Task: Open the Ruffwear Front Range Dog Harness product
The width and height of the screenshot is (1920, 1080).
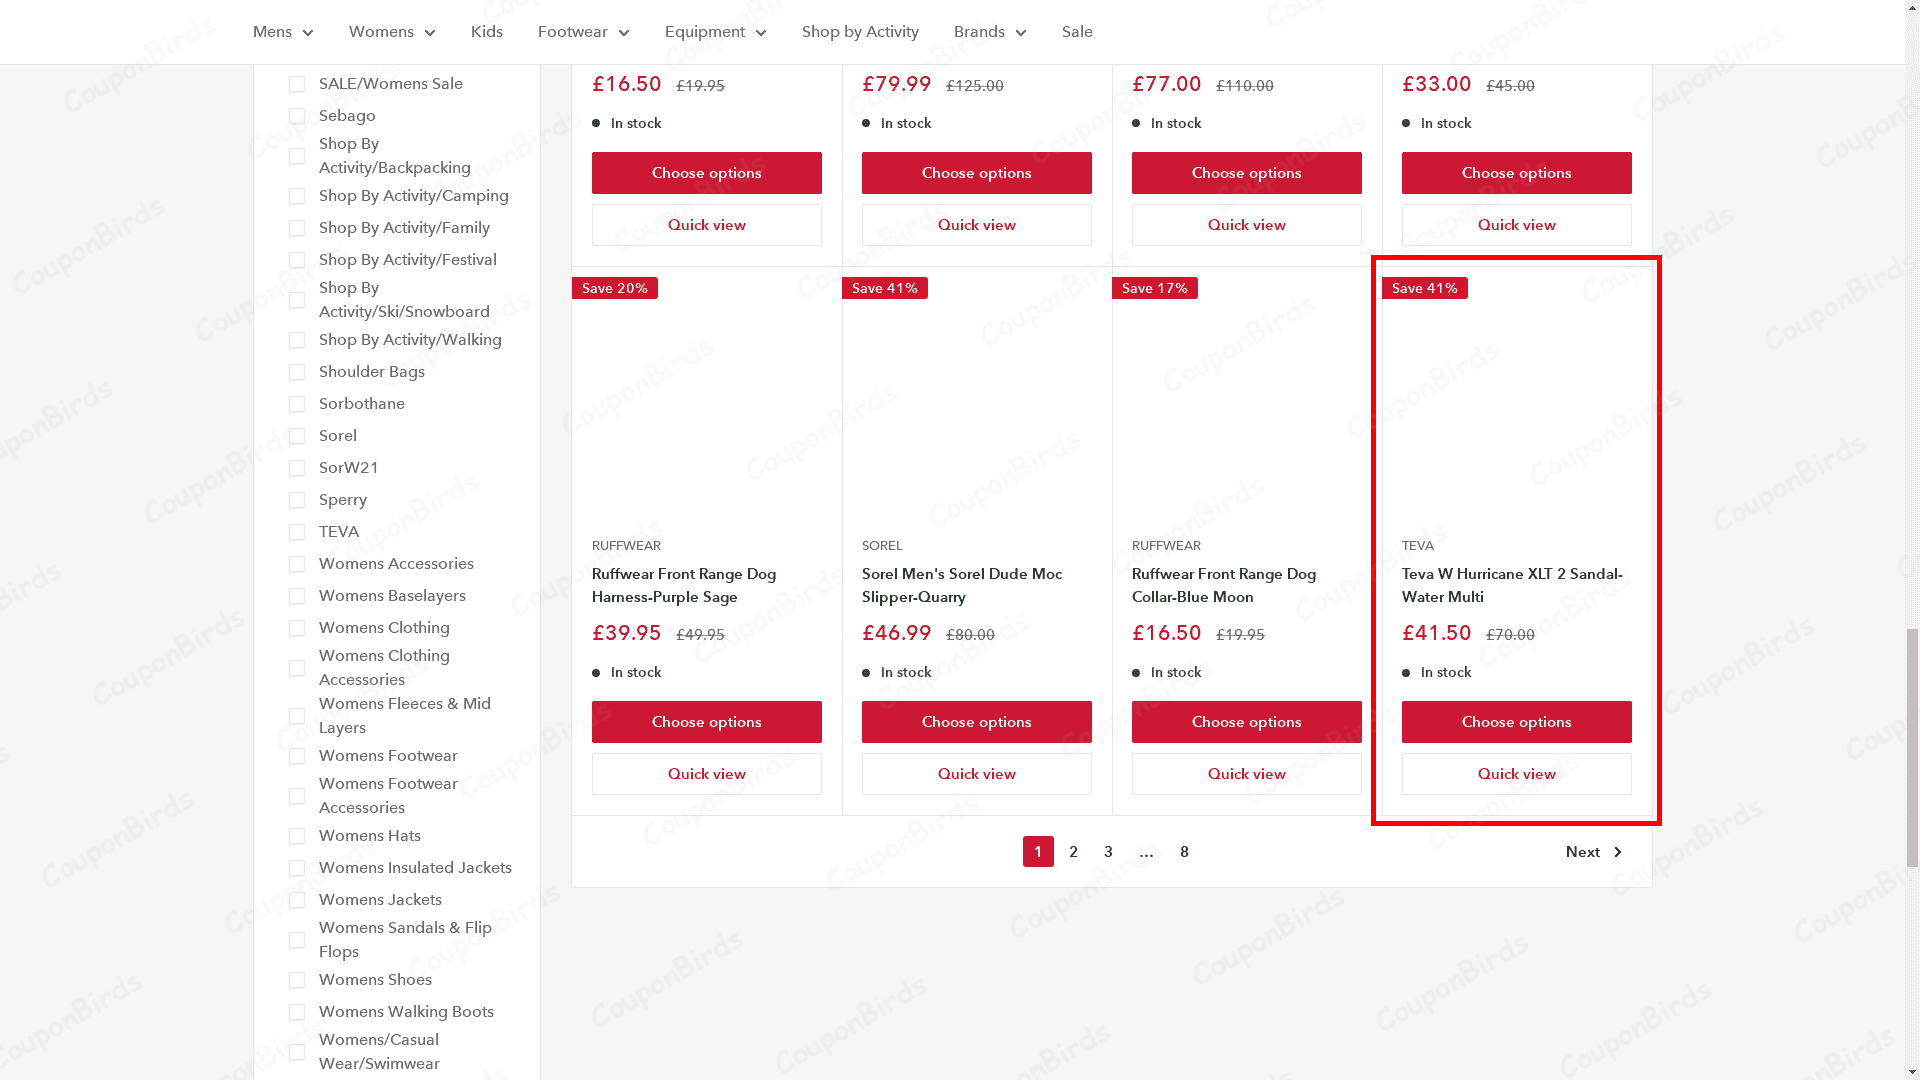Action: click(x=683, y=585)
